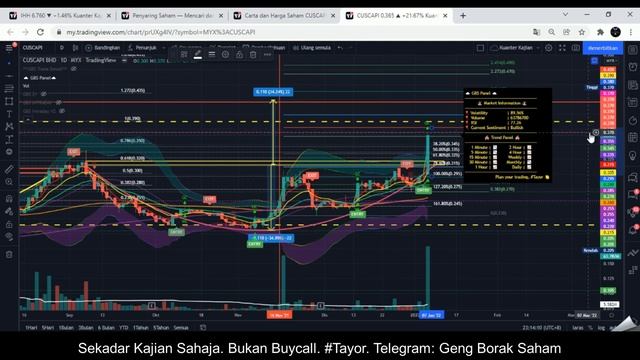Select the layout rectangle icon

pos(480,48)
